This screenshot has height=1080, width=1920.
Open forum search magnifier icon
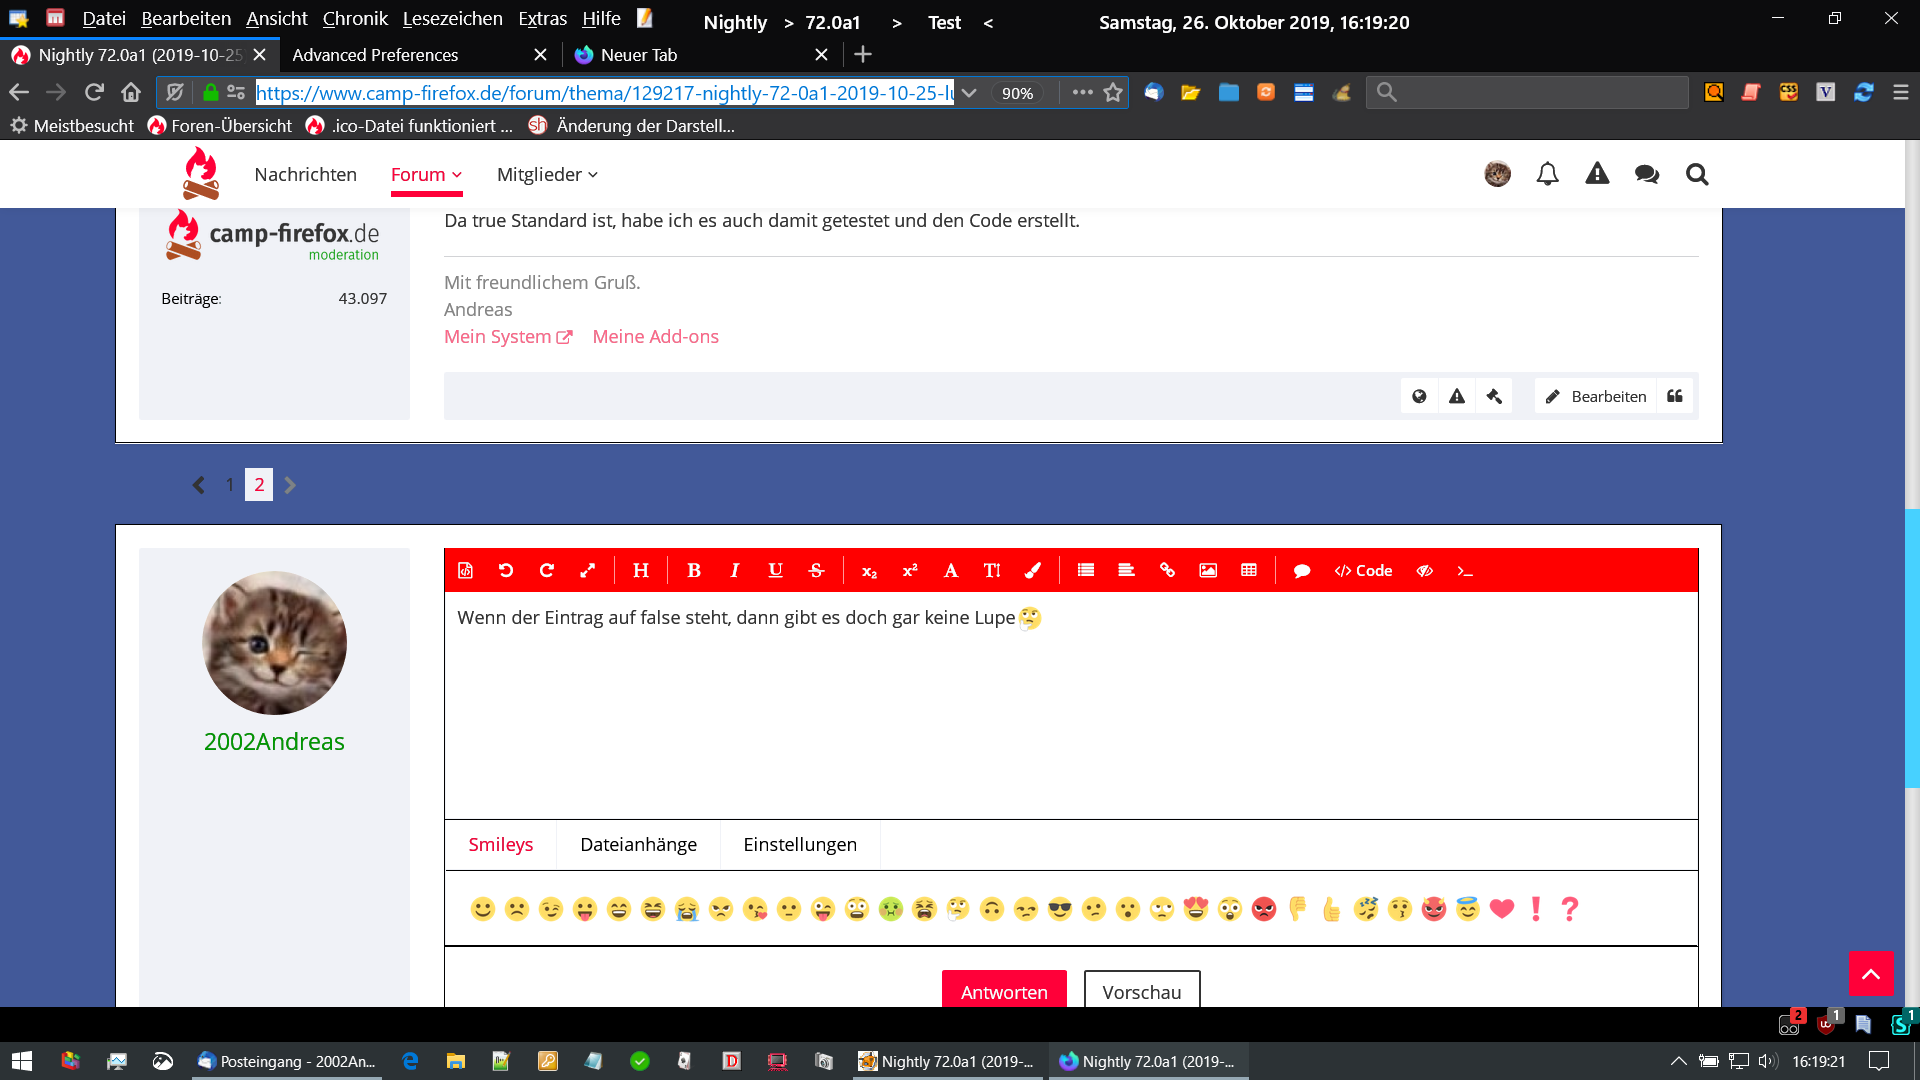[x=1697, y=174]
